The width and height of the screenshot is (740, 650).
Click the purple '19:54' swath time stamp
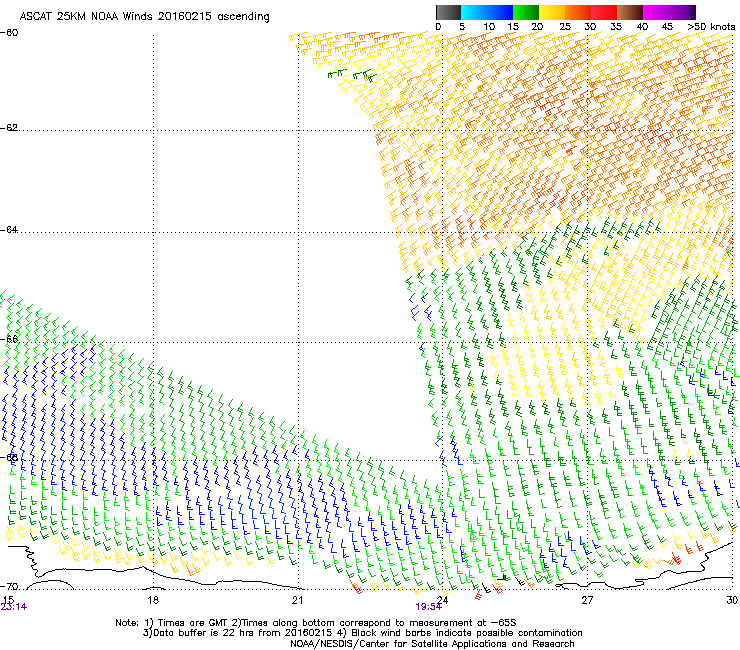(429, 607)
